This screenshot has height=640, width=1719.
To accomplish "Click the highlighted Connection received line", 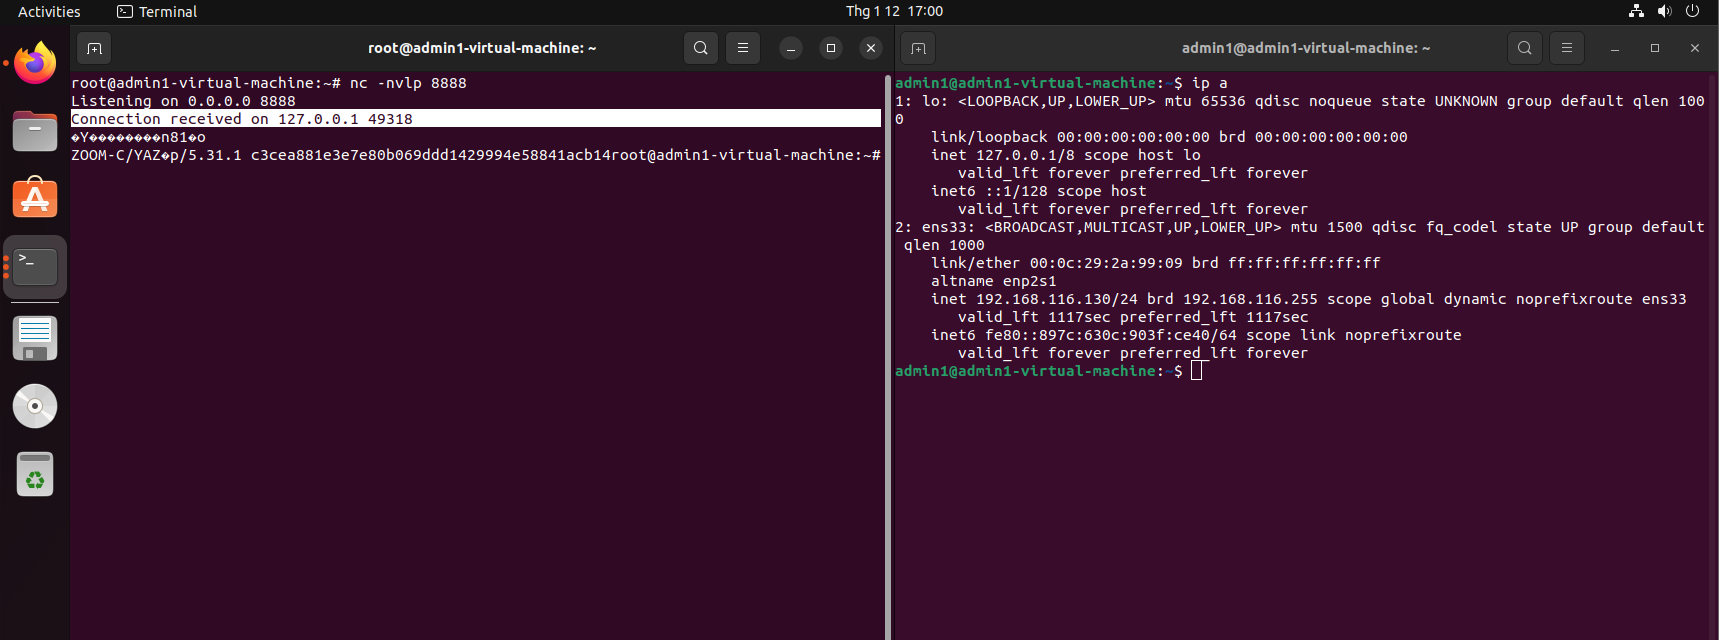I will pos(475,119).
